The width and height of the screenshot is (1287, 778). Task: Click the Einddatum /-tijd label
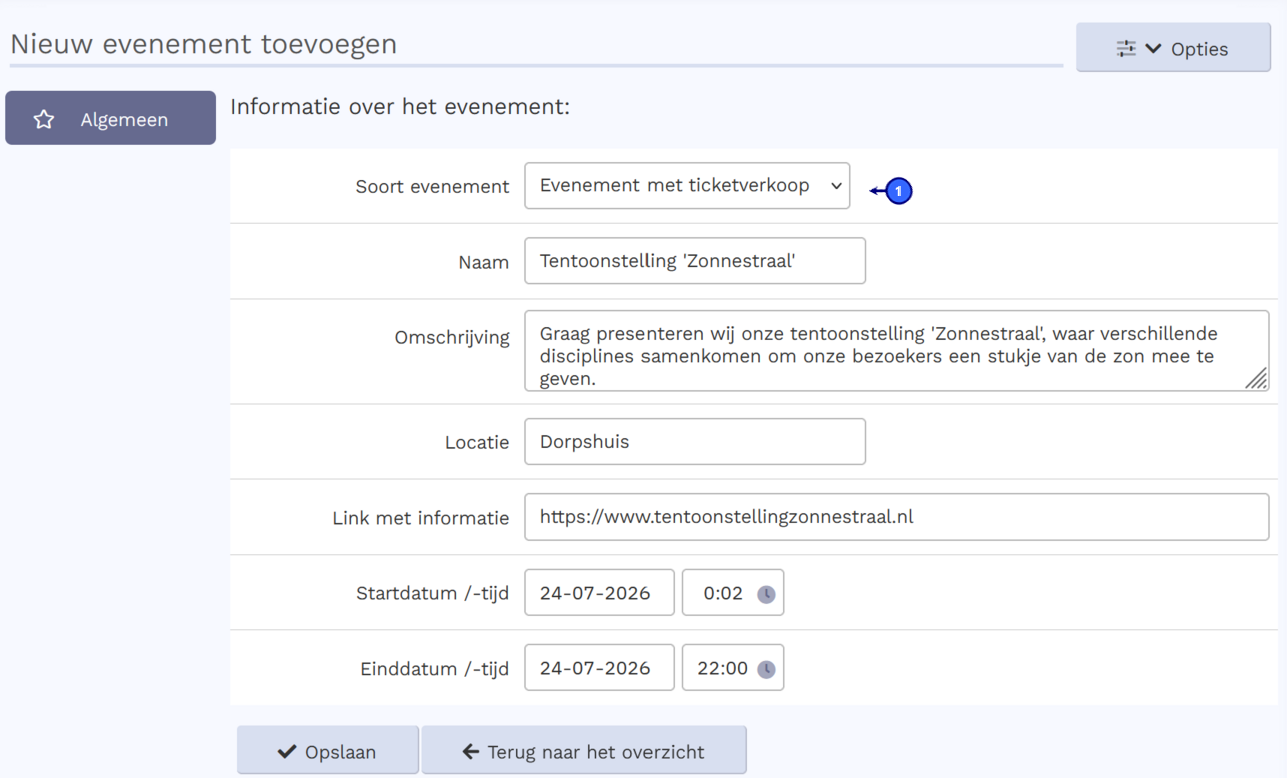pos(435,669)
